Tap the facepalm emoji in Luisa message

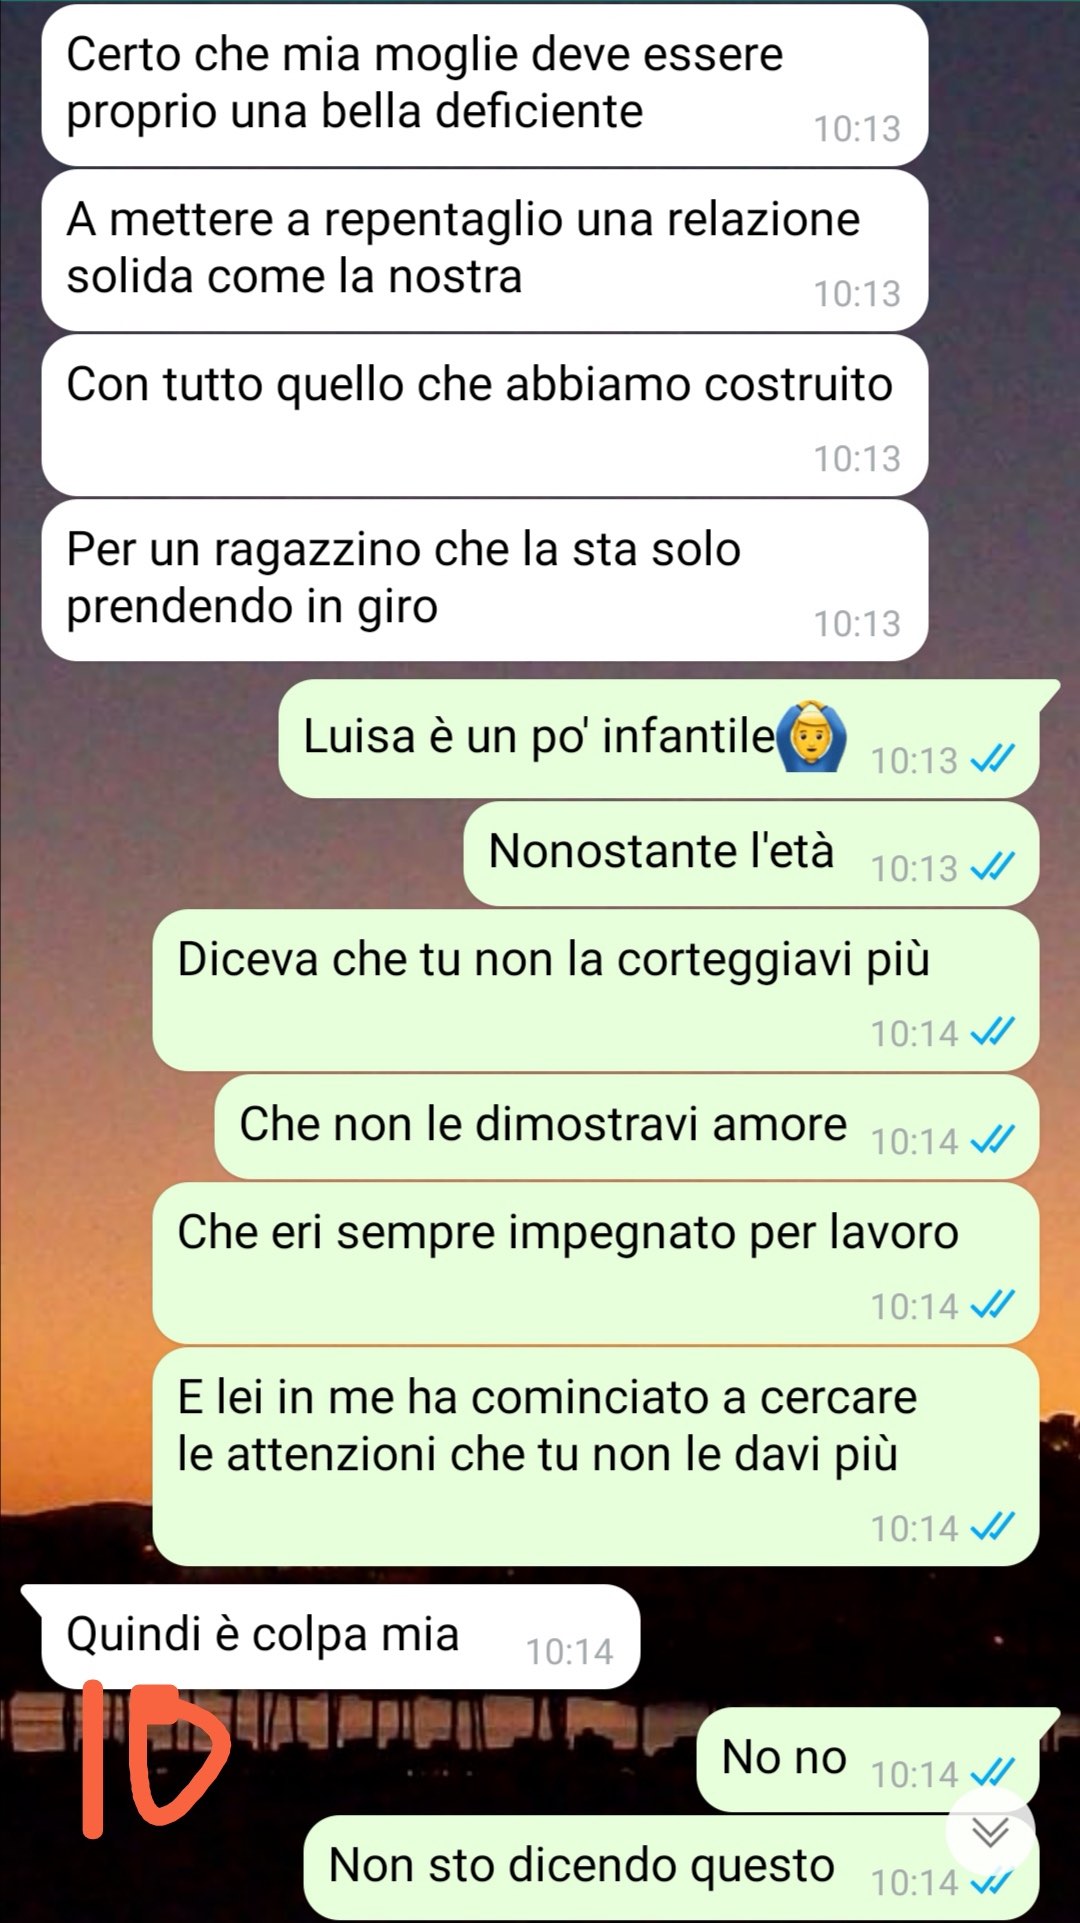[x=811, y=737]
